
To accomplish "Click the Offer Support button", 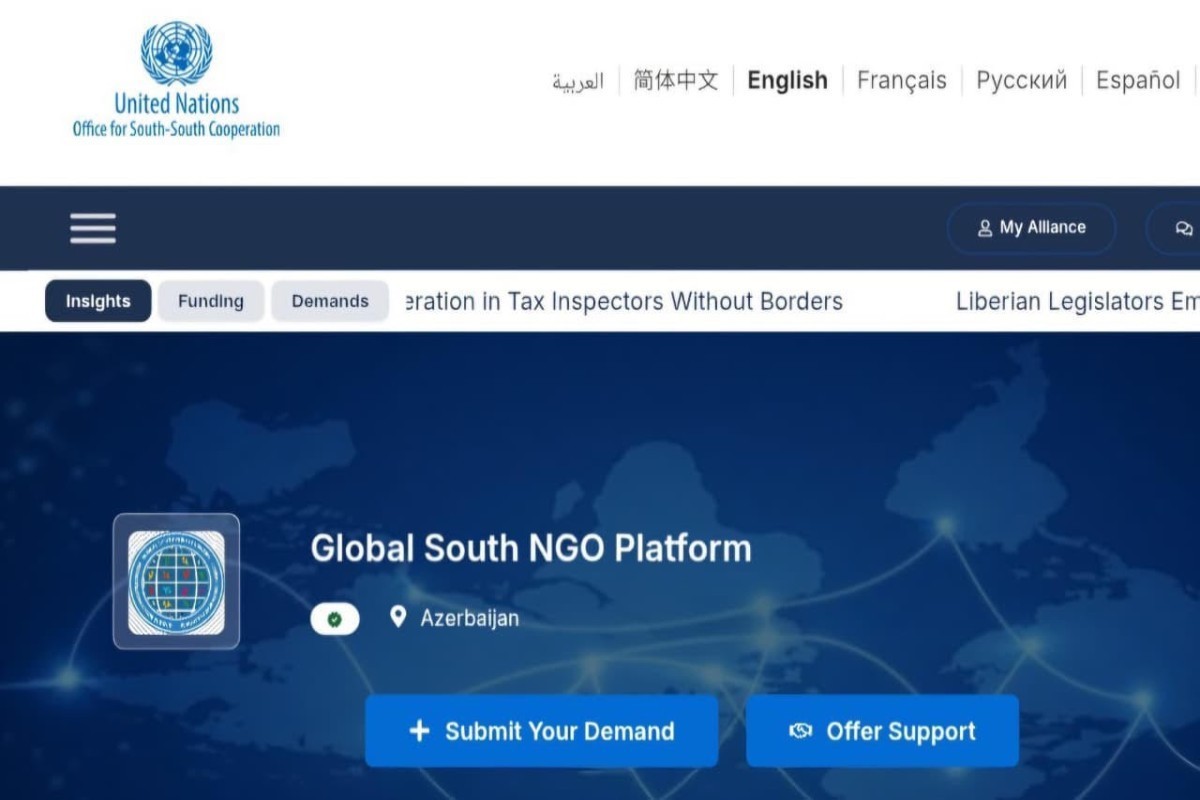I will [882, 731].
